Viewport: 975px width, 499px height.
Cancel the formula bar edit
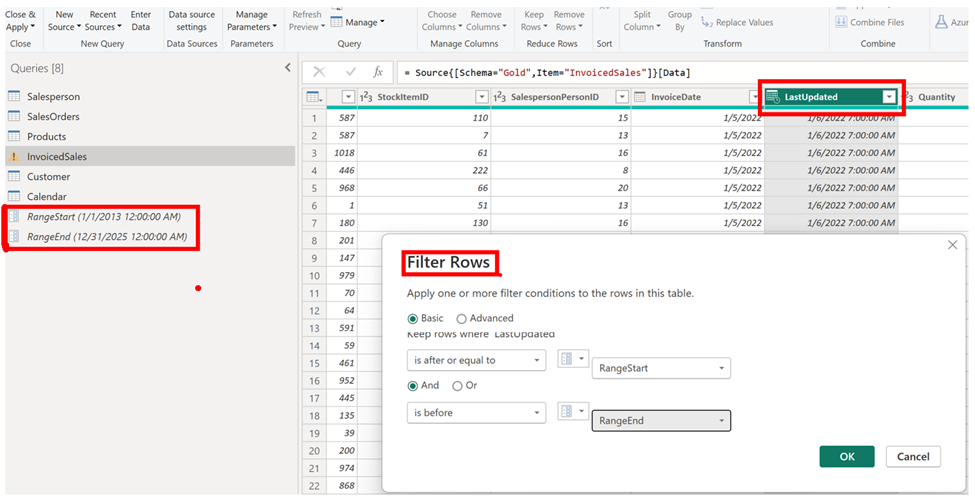point(319,72)
